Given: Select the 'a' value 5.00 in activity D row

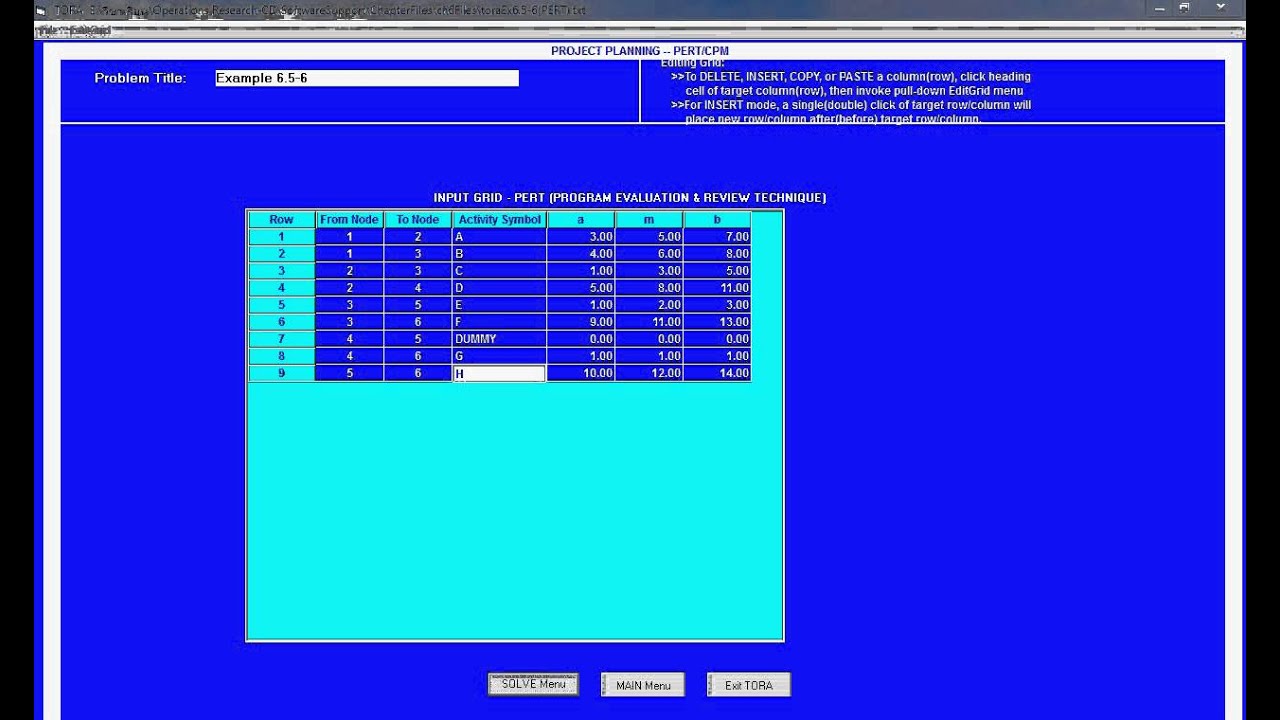Looking at the screenshot, I should tap(581, 288).
